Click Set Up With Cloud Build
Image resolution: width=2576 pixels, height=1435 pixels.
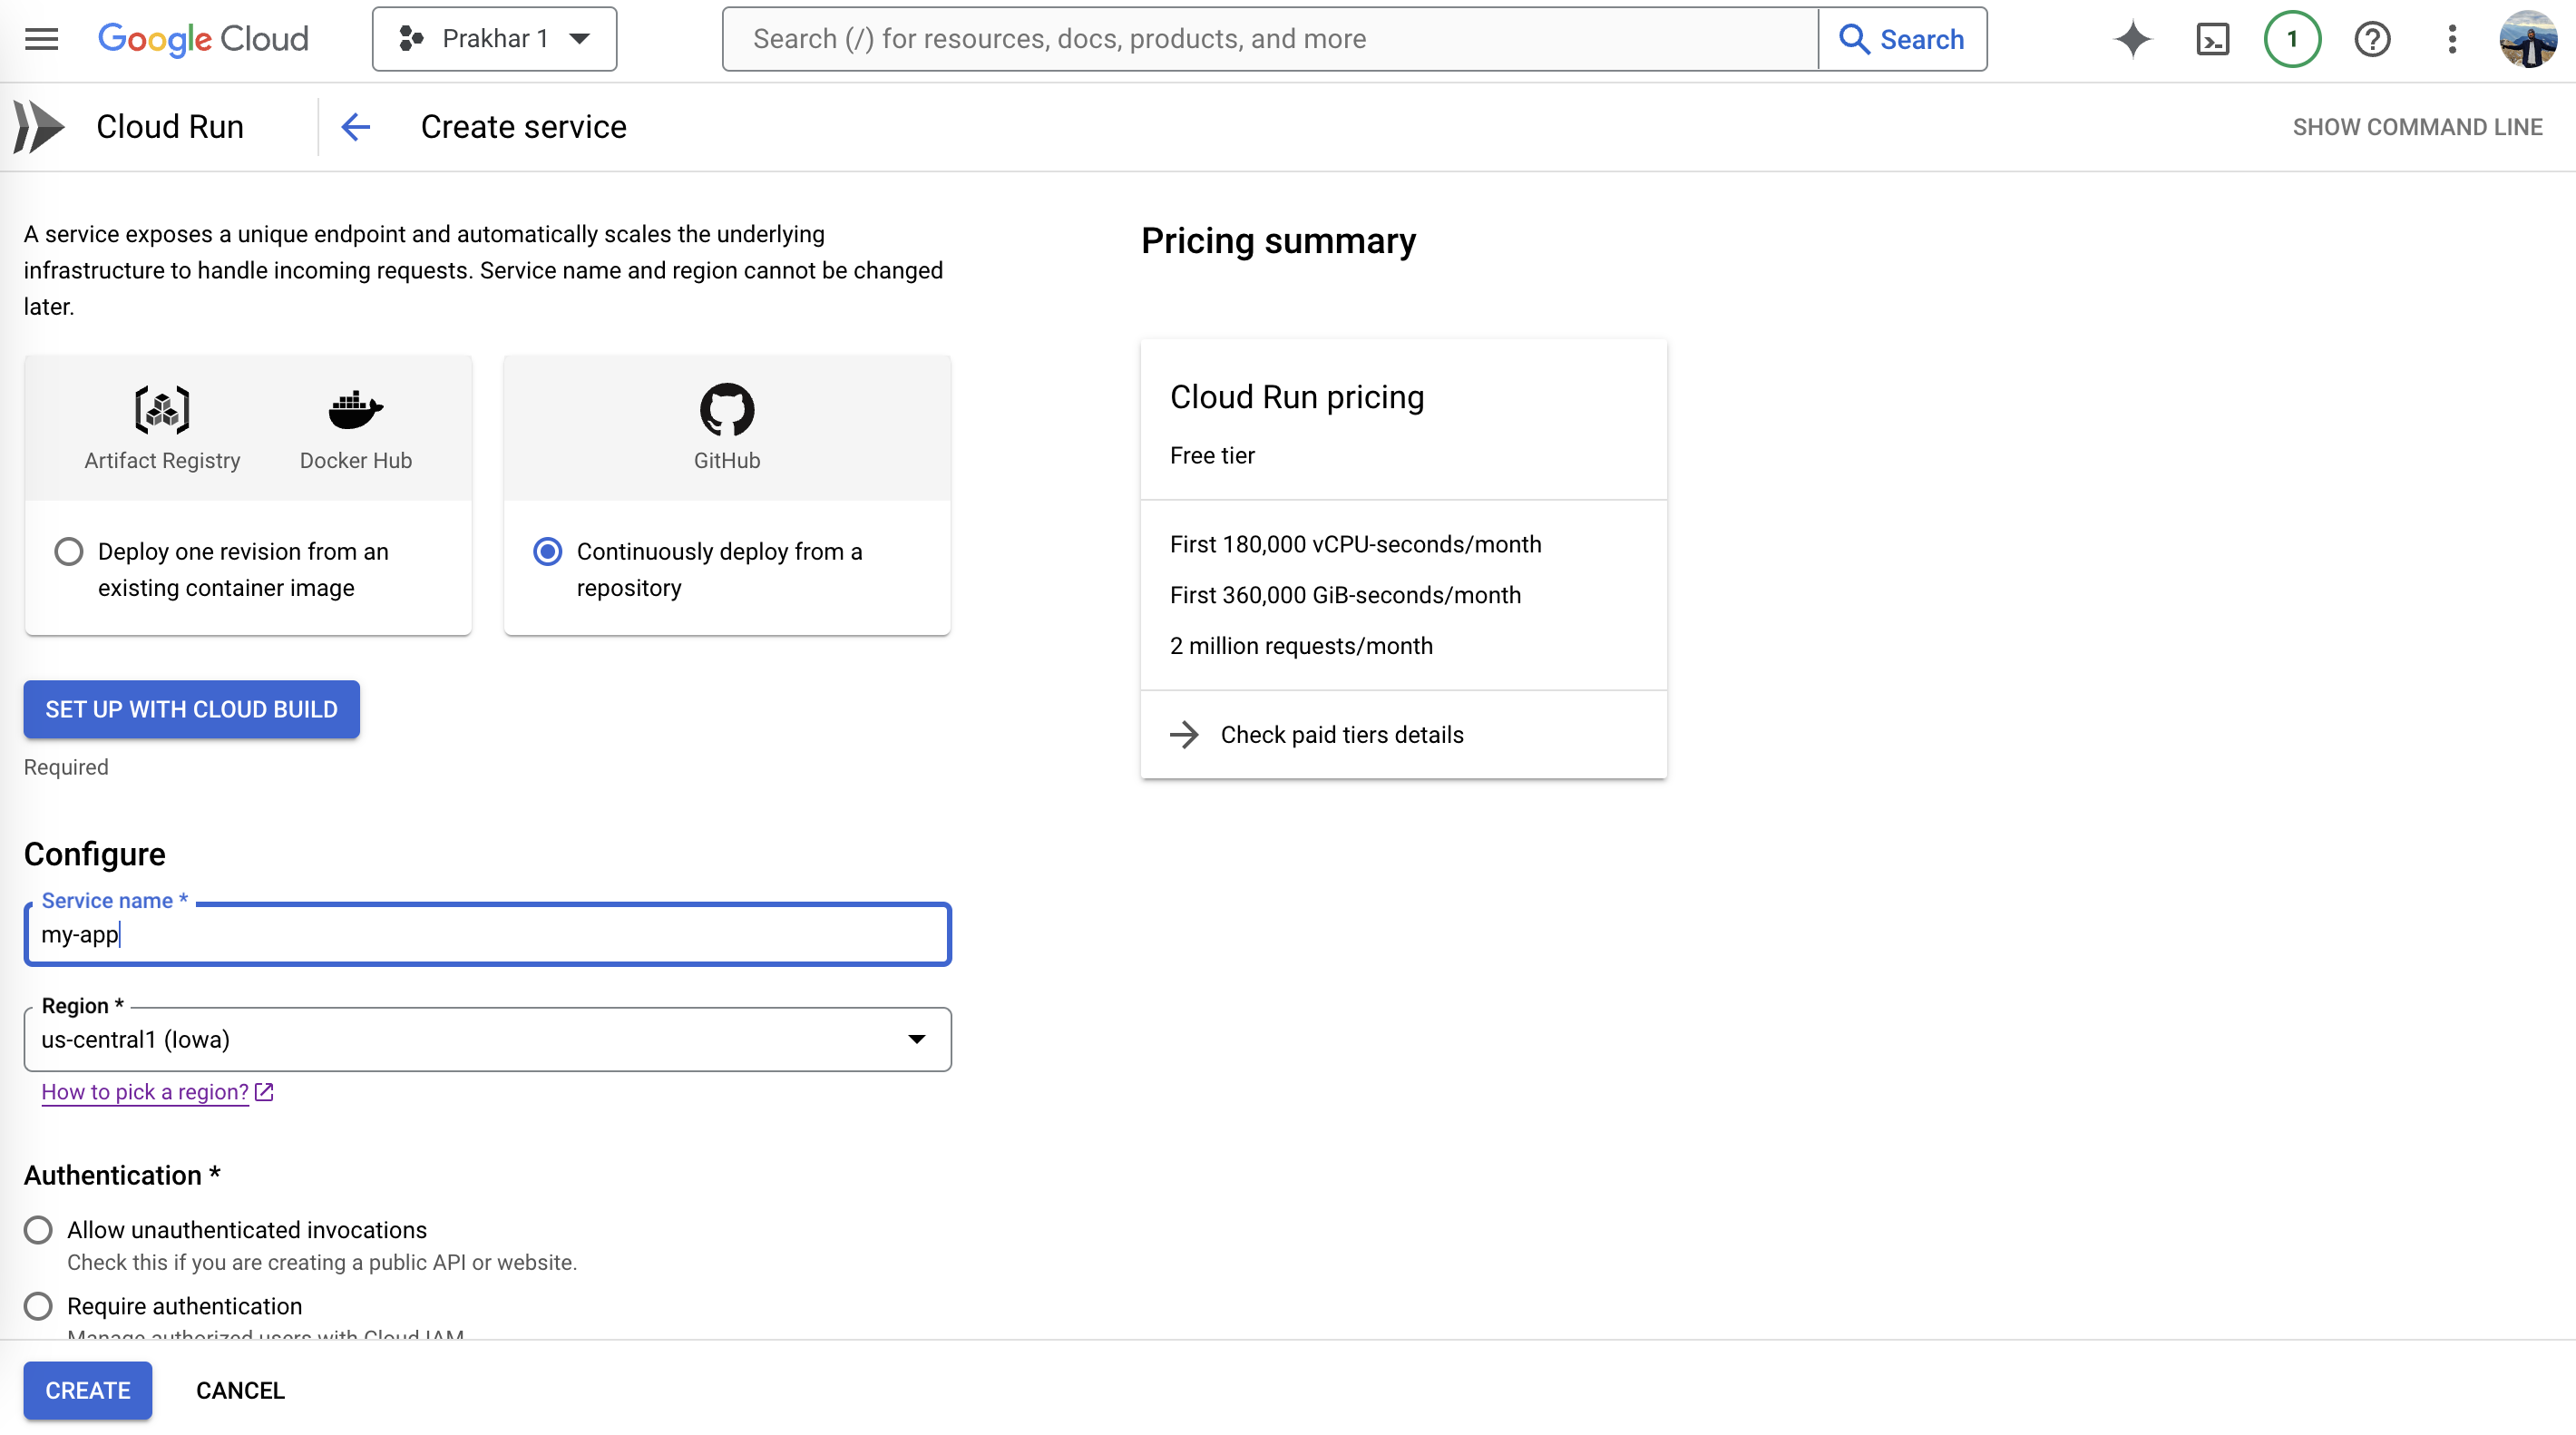[190, 709]
